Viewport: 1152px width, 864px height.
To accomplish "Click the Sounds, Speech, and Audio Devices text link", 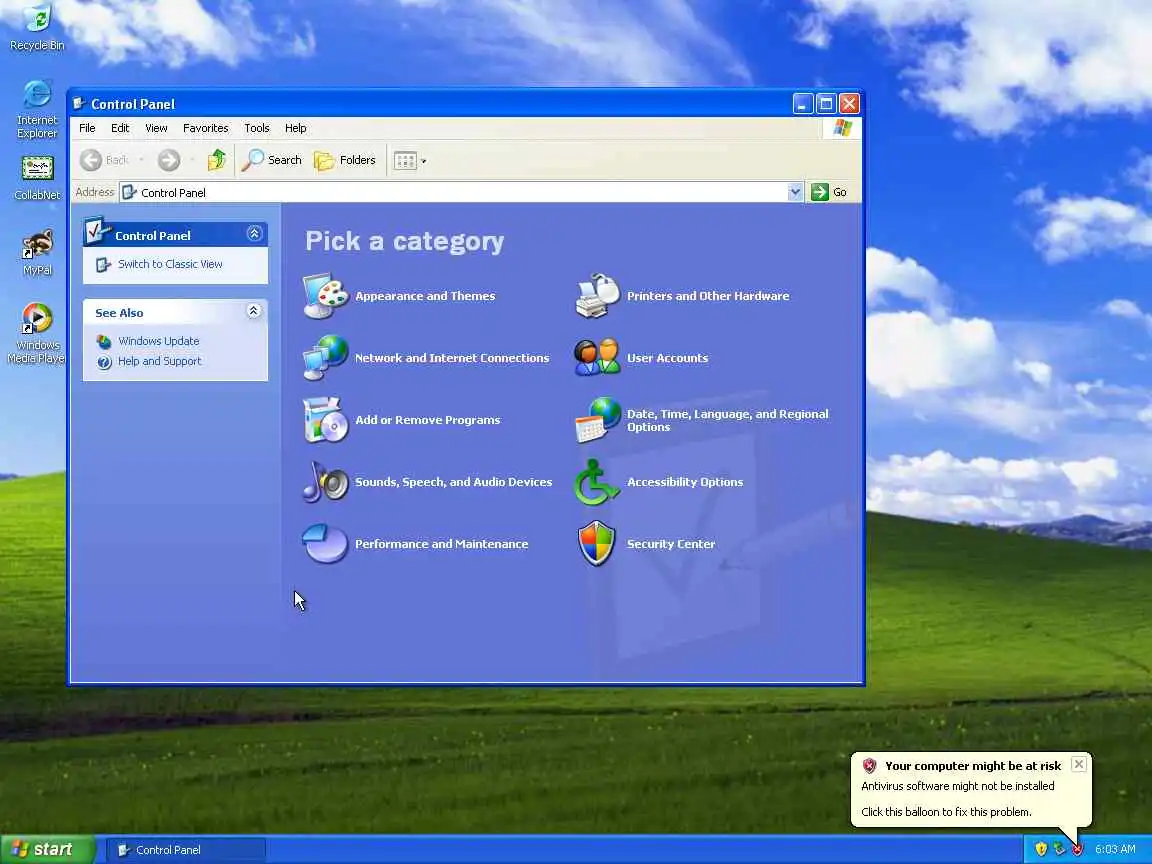I will [453, 482].
